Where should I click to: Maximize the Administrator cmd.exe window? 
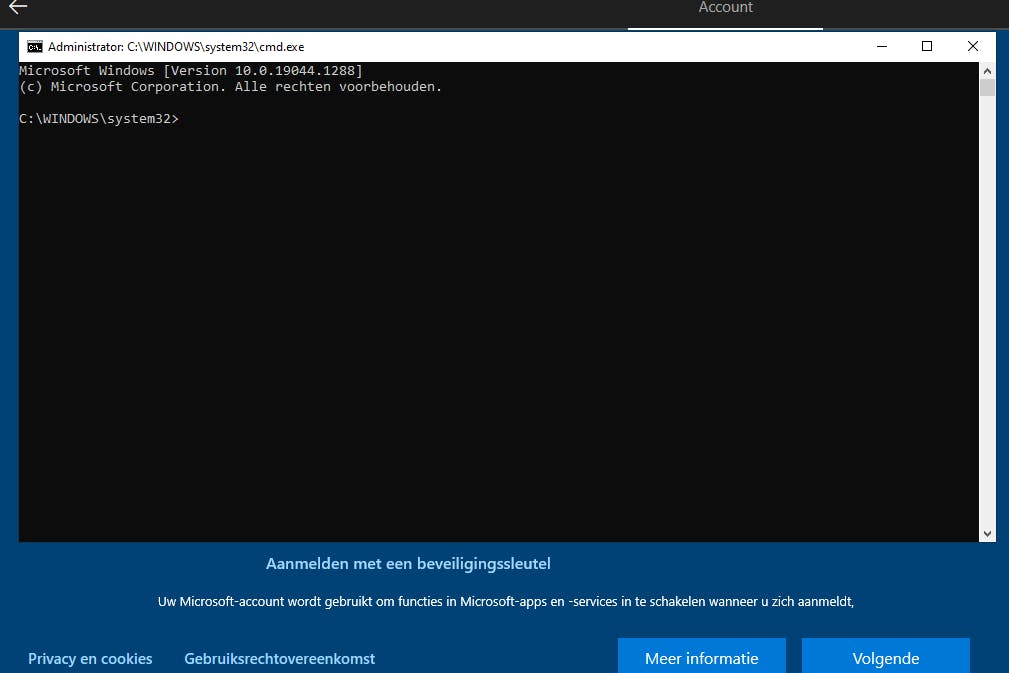pyautogui.click(x=927, y=46)
